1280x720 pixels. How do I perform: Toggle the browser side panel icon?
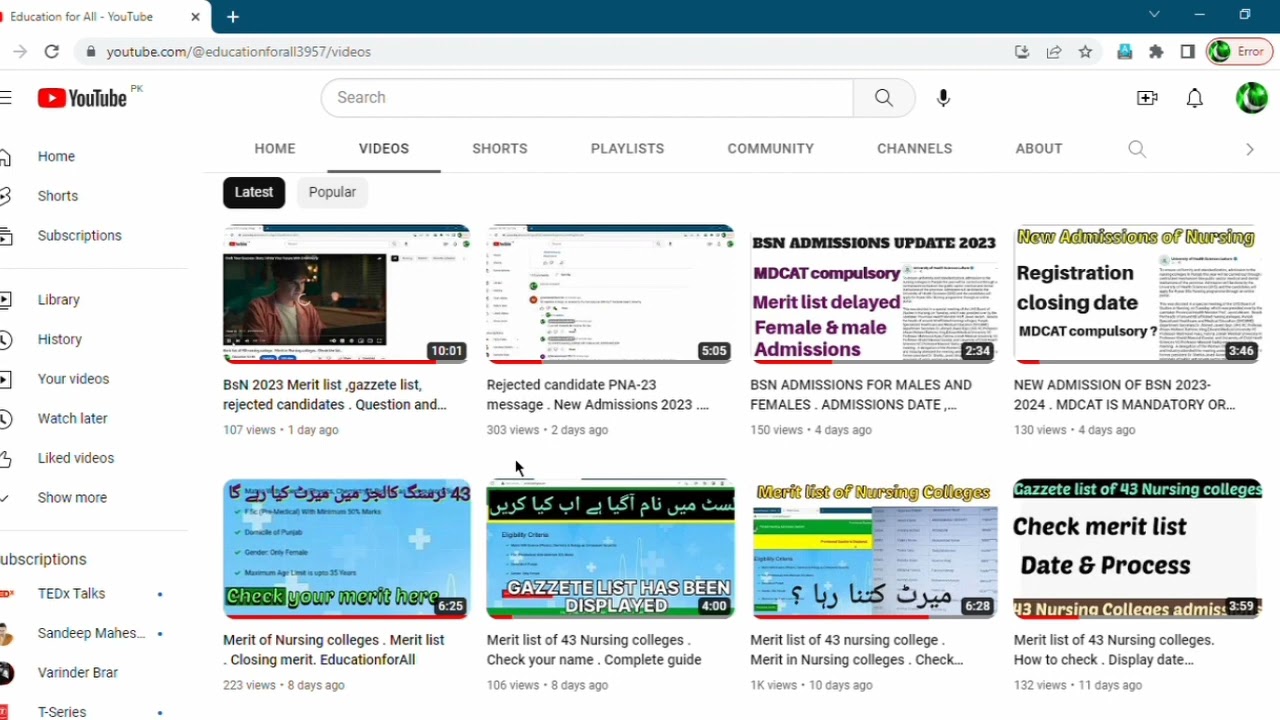point(1188,52)
